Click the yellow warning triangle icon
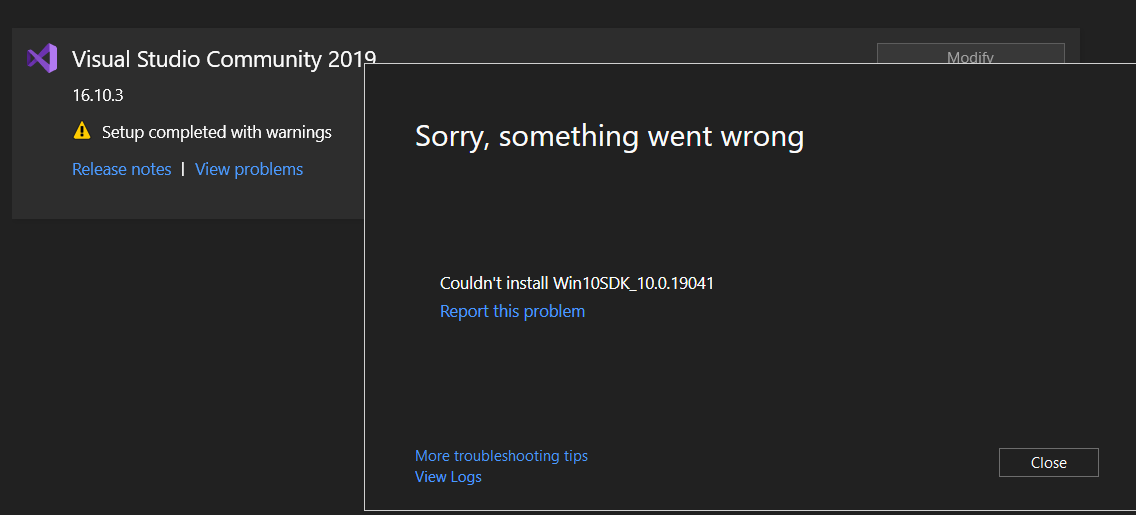 [x=82, y=131]
